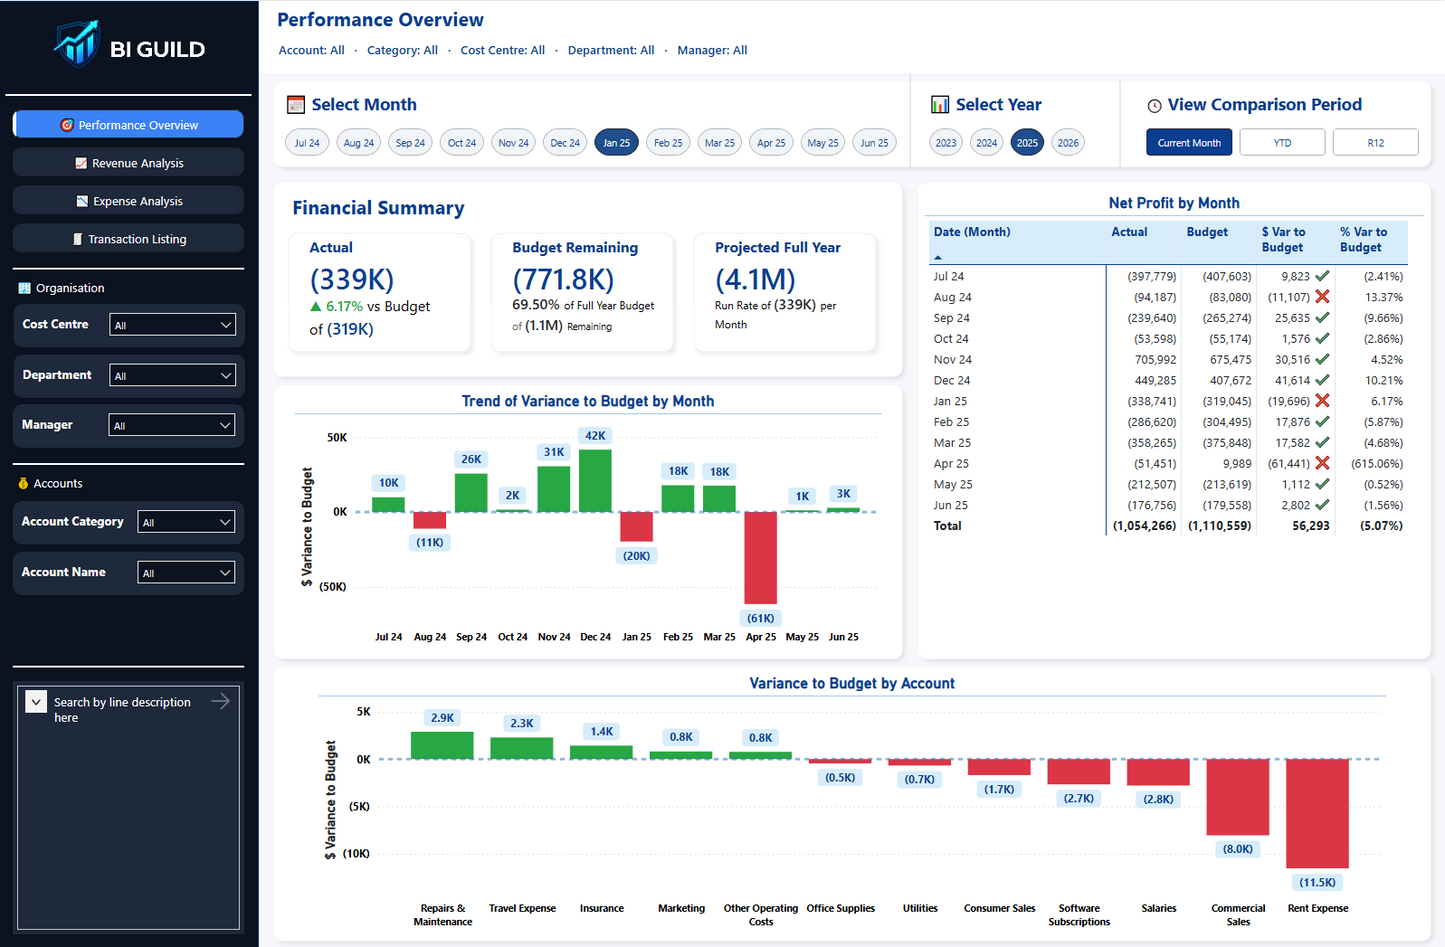
Task: Click the bar chart icon beside Select Year
Action: [x=940, y=104]
